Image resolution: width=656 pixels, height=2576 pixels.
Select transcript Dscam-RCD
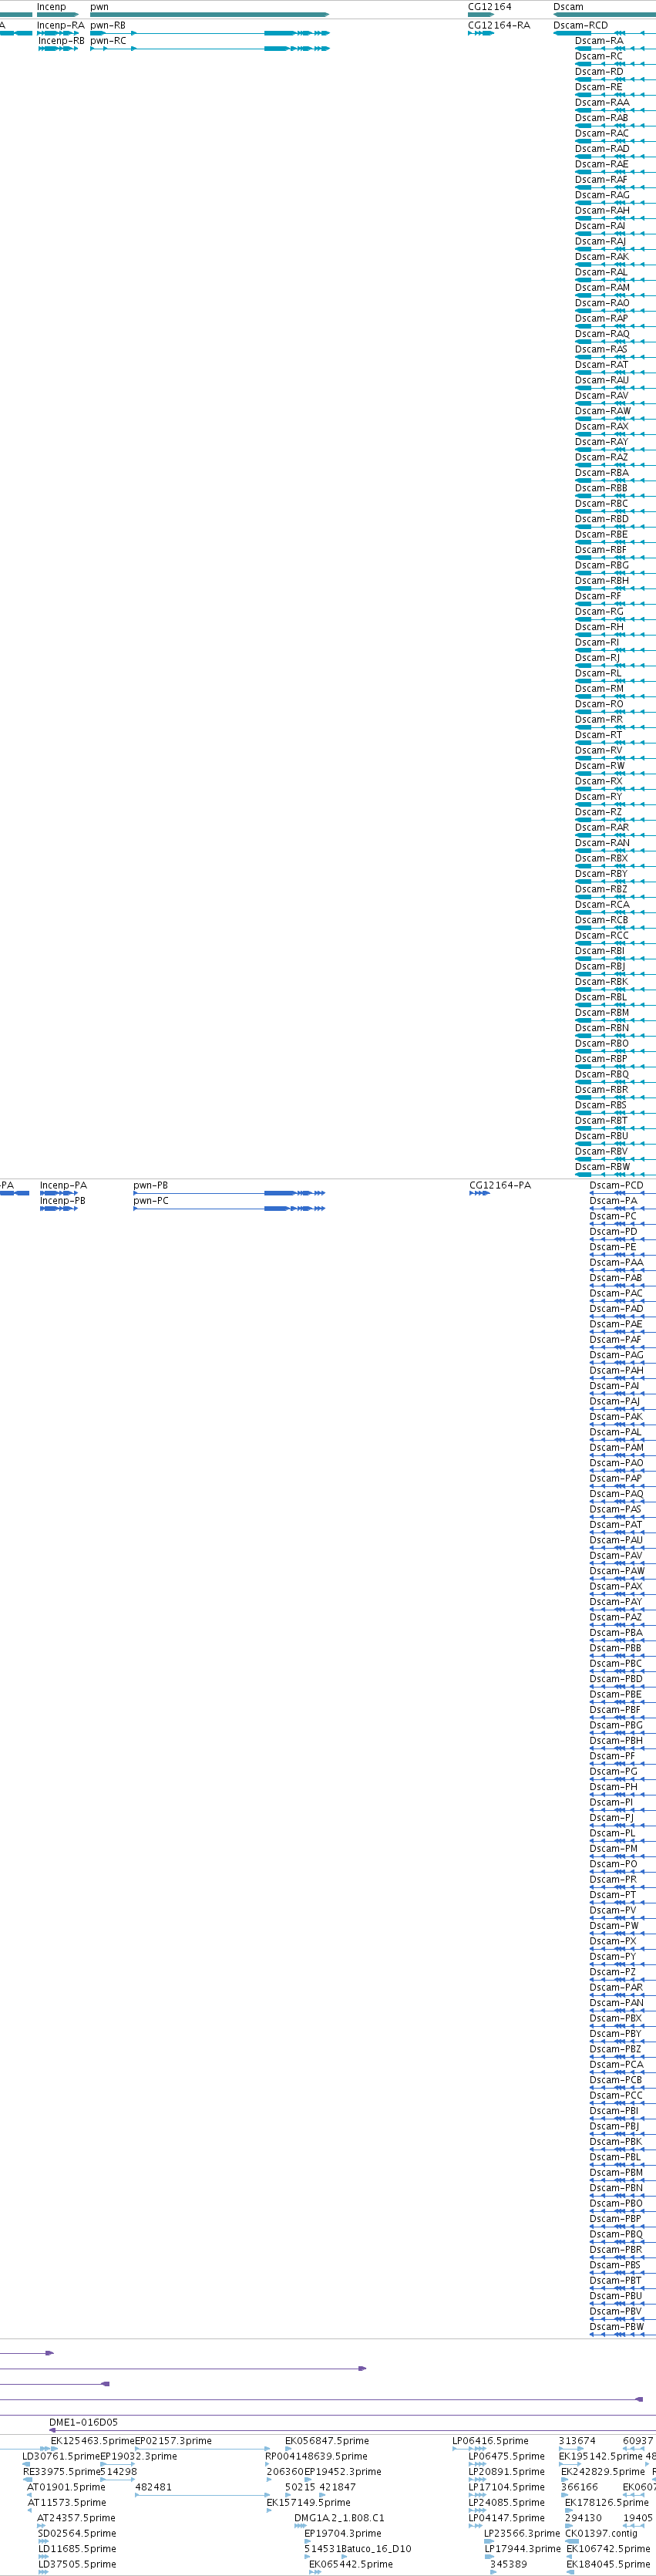(580, 25)
